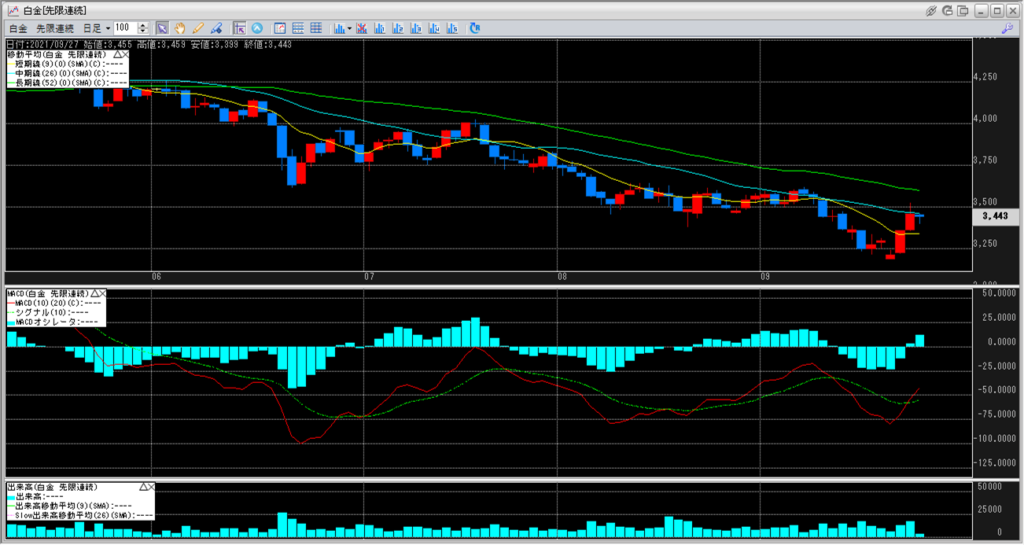Select 先限連続 contract menu item

pos(56,28)
